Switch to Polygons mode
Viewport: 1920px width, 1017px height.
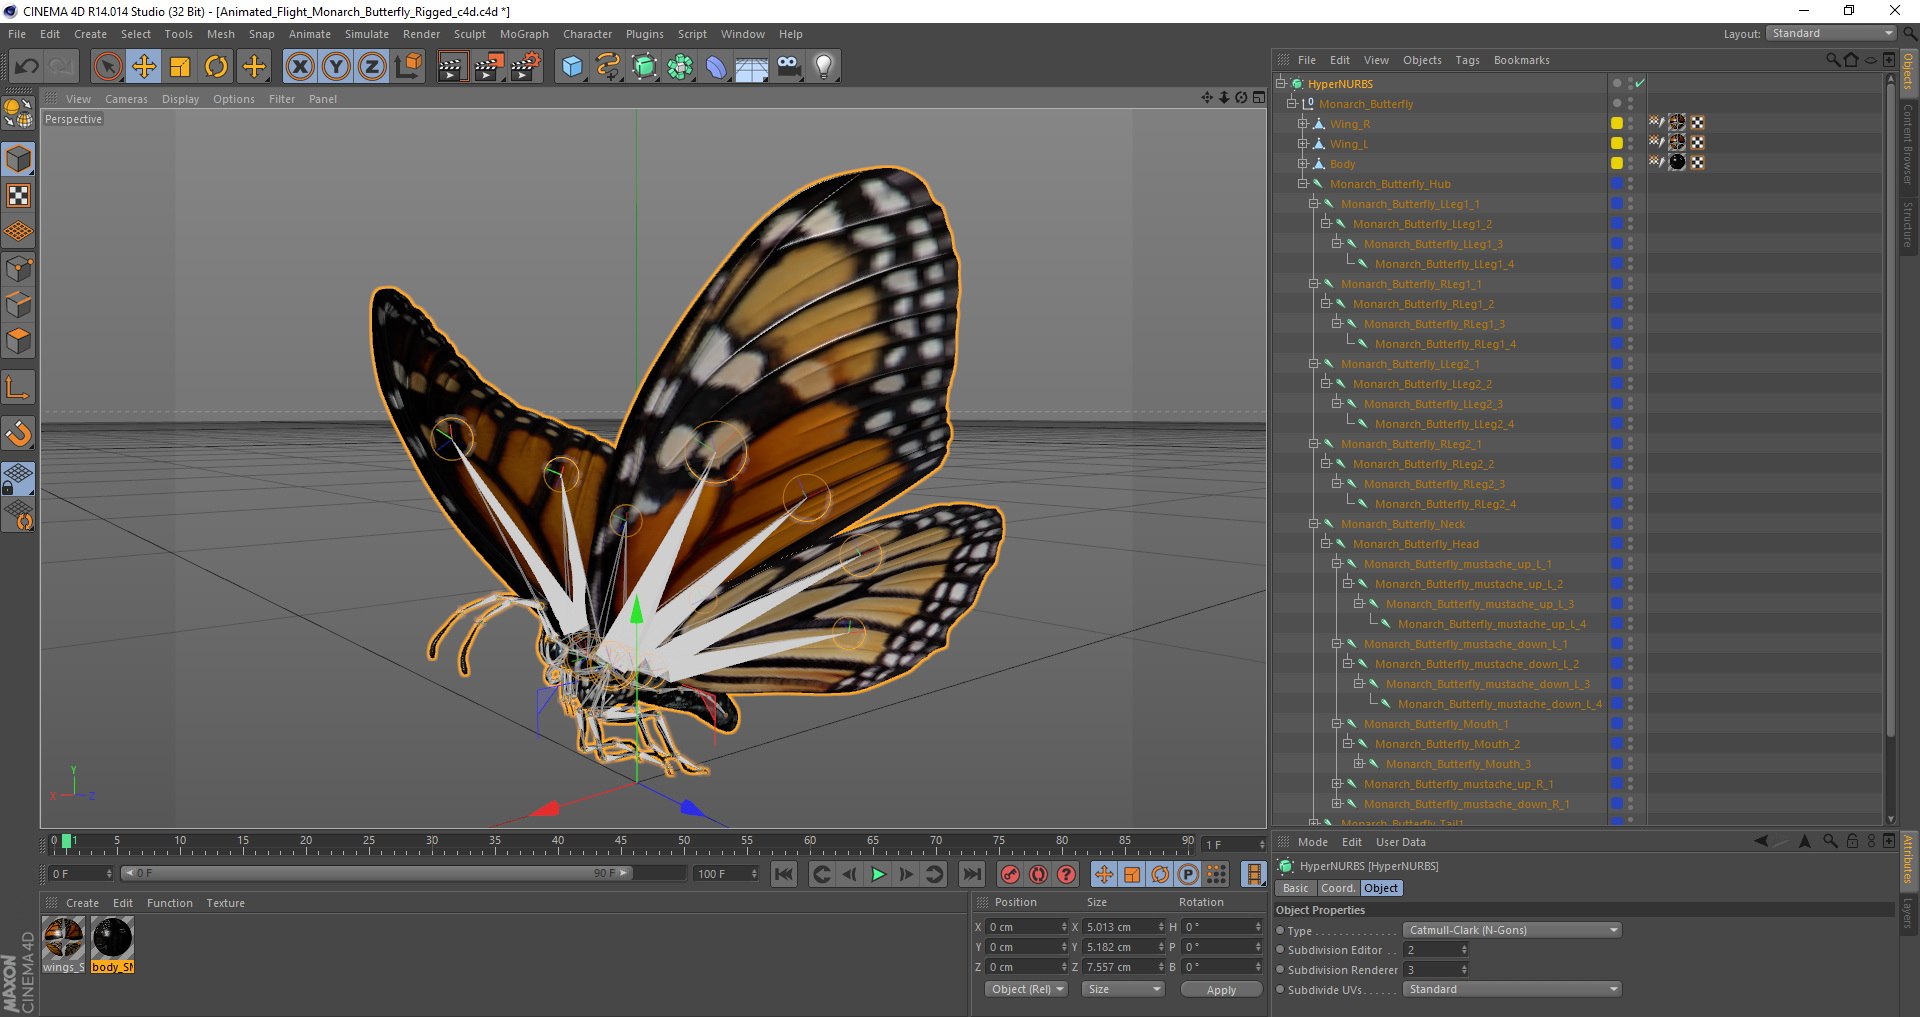point(18,341)
